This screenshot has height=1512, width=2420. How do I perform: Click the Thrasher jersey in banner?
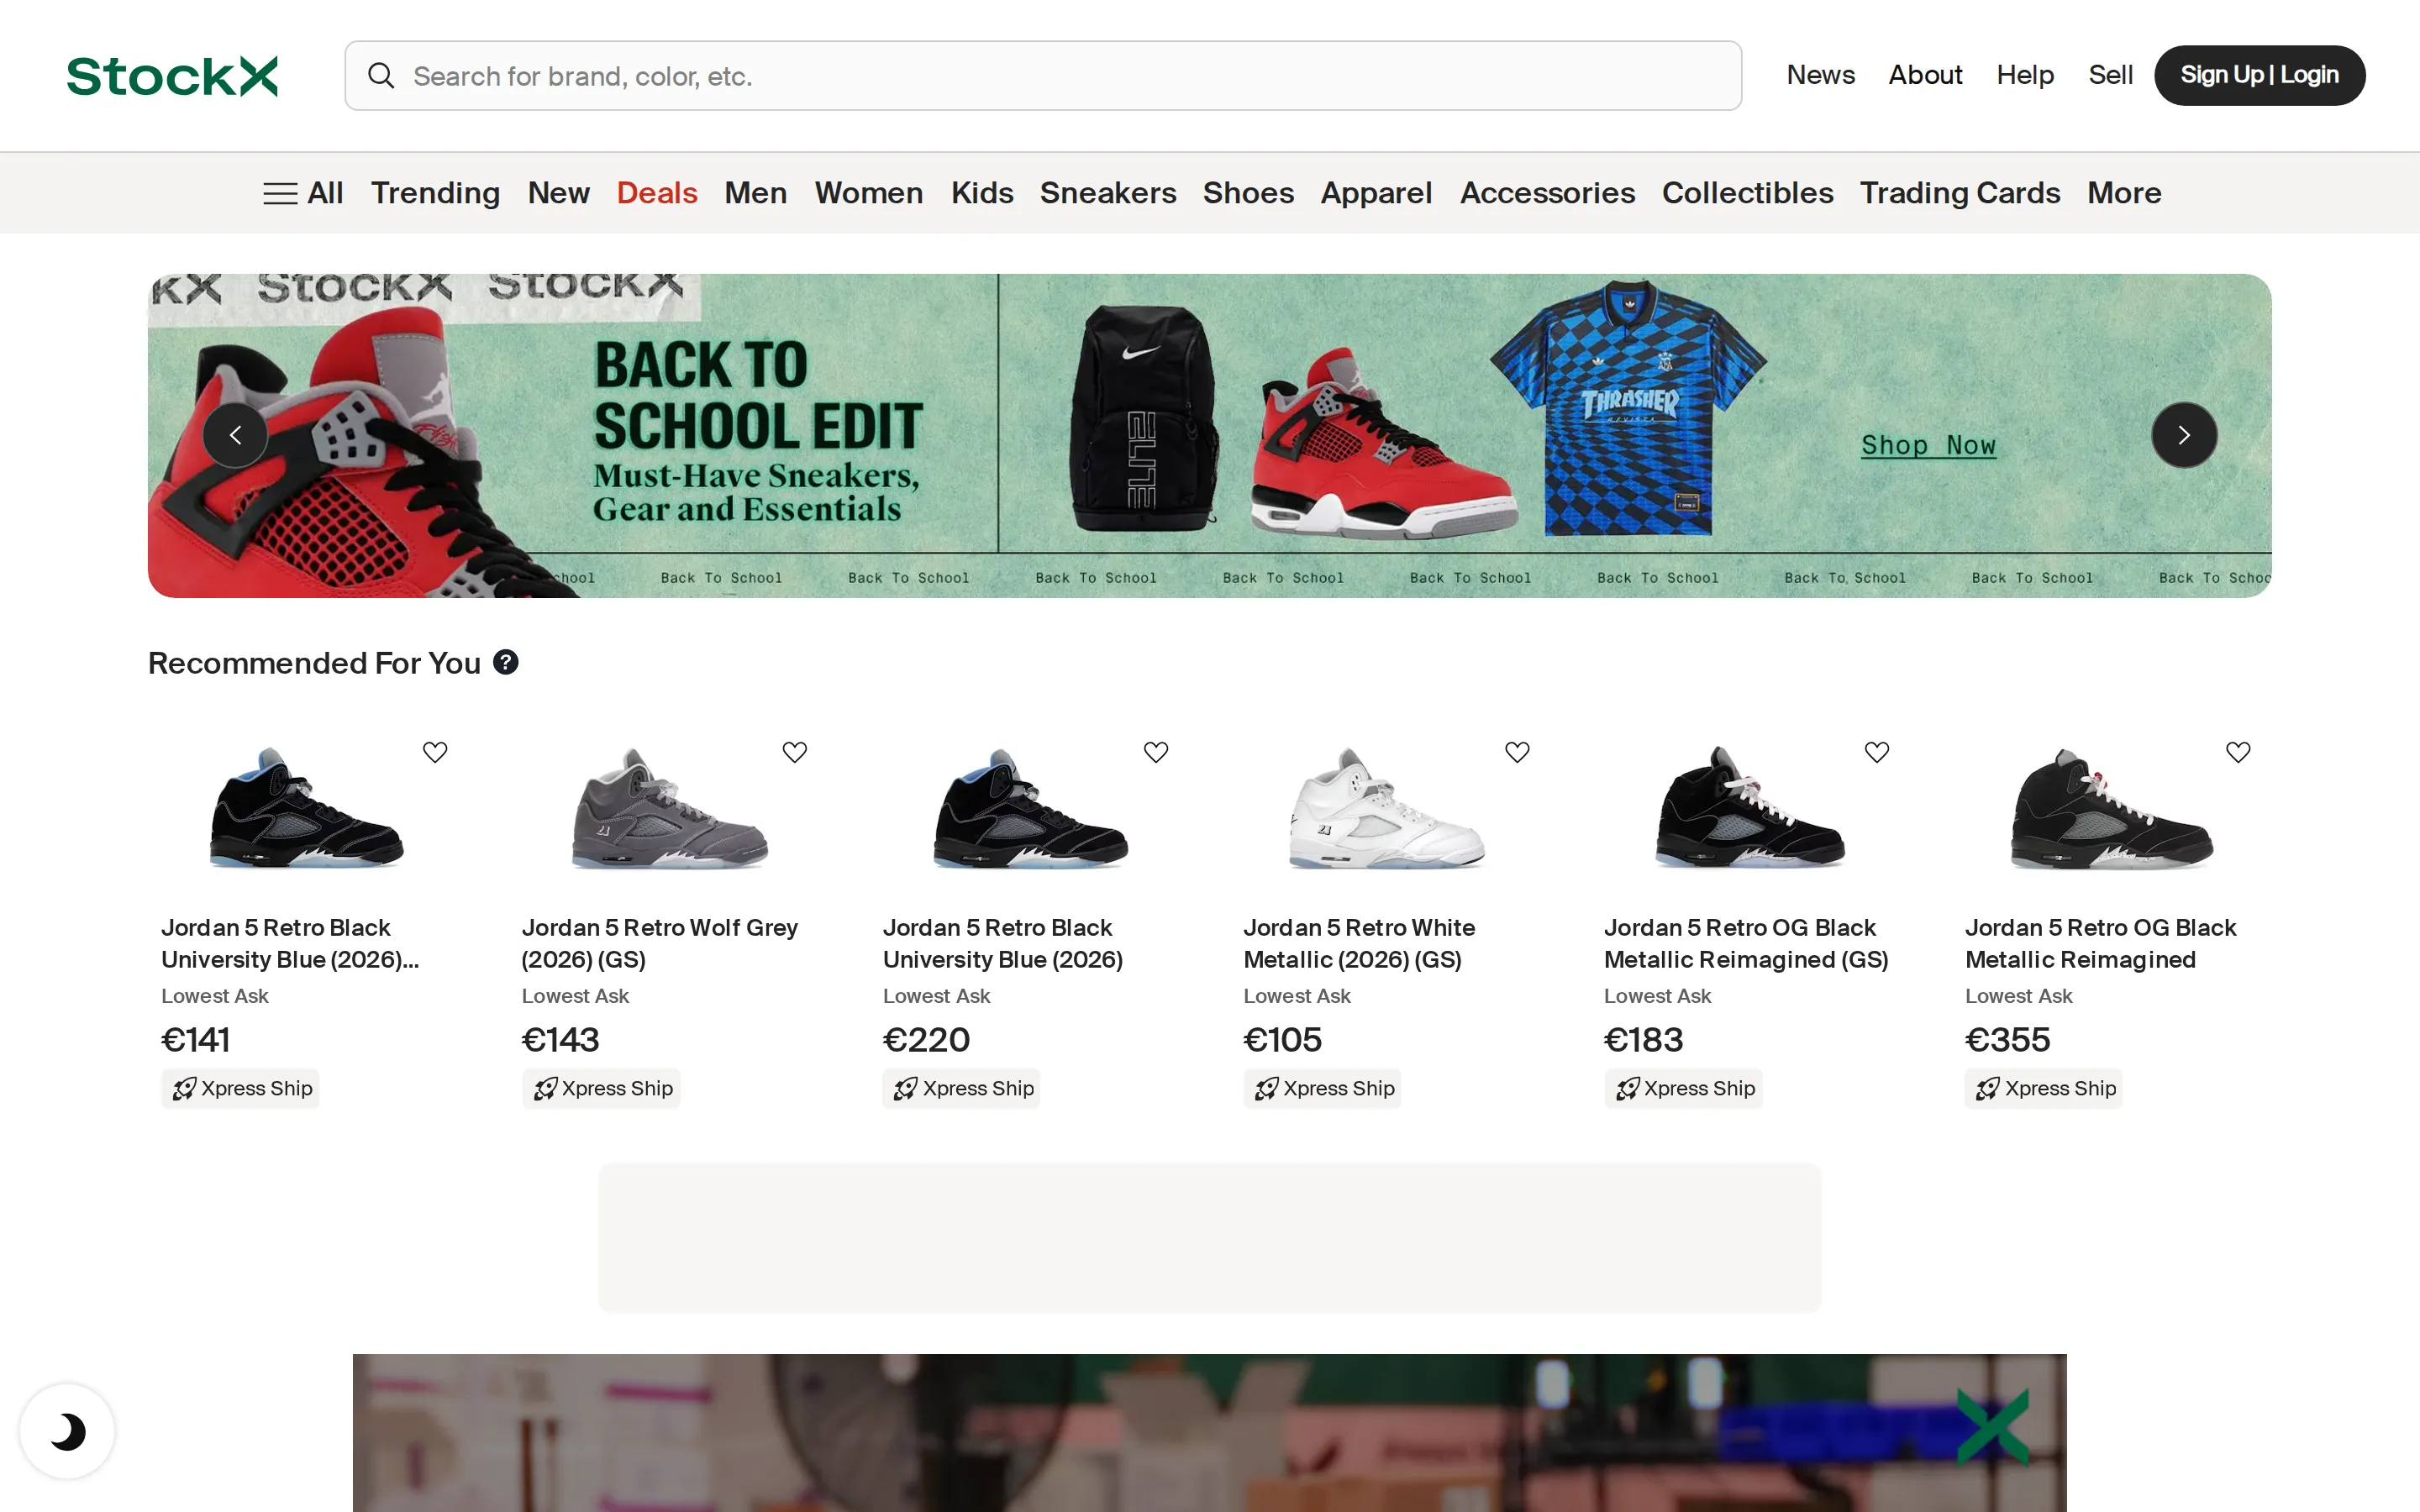coord(1628,408)
